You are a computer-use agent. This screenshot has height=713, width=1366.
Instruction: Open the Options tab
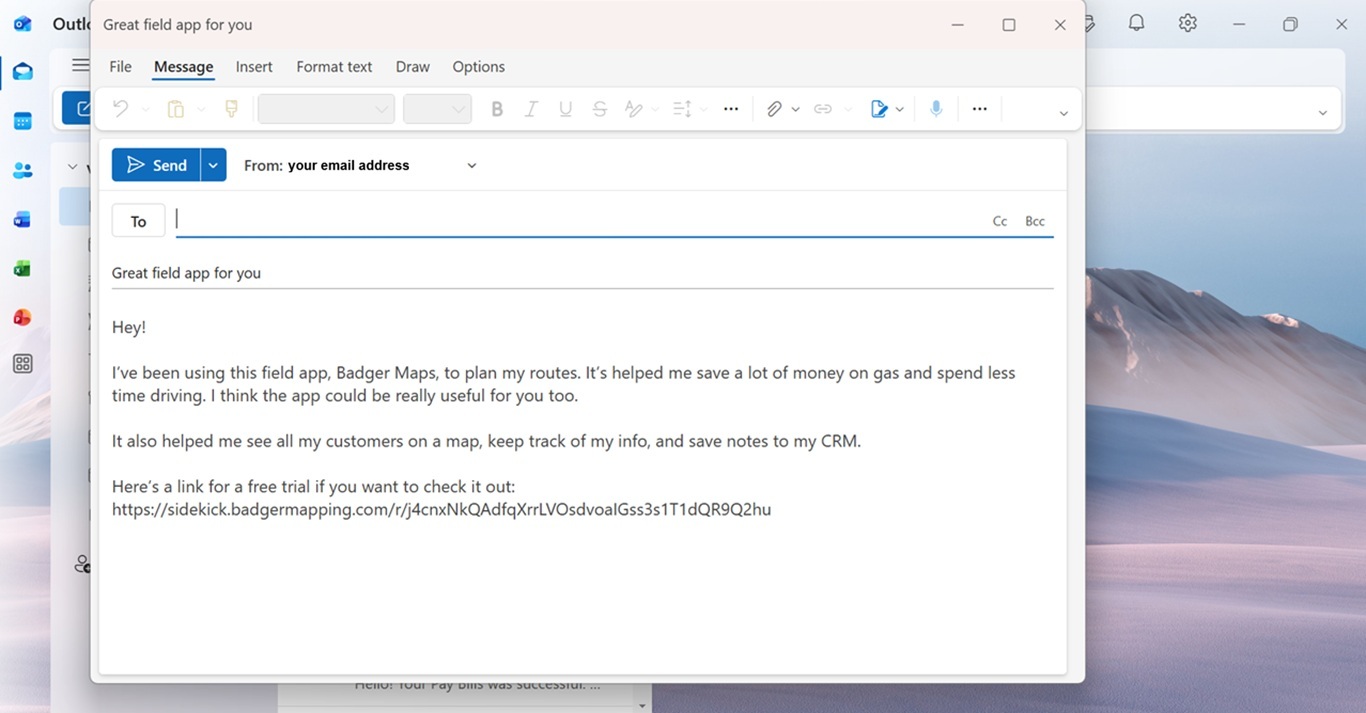tap(478, 66)
